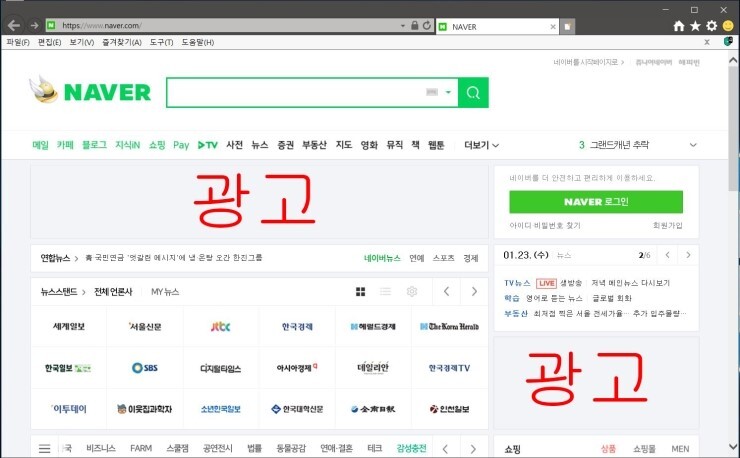Switch newsstand to list view icon
The width and height of the screenshot is (740, 458).
click(386, 292)
